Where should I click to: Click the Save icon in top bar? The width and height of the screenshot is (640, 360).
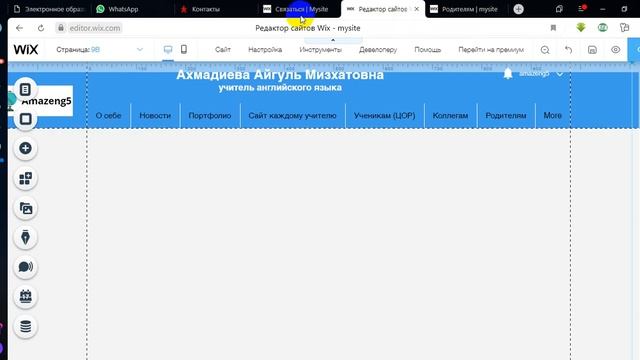point(592,50)
